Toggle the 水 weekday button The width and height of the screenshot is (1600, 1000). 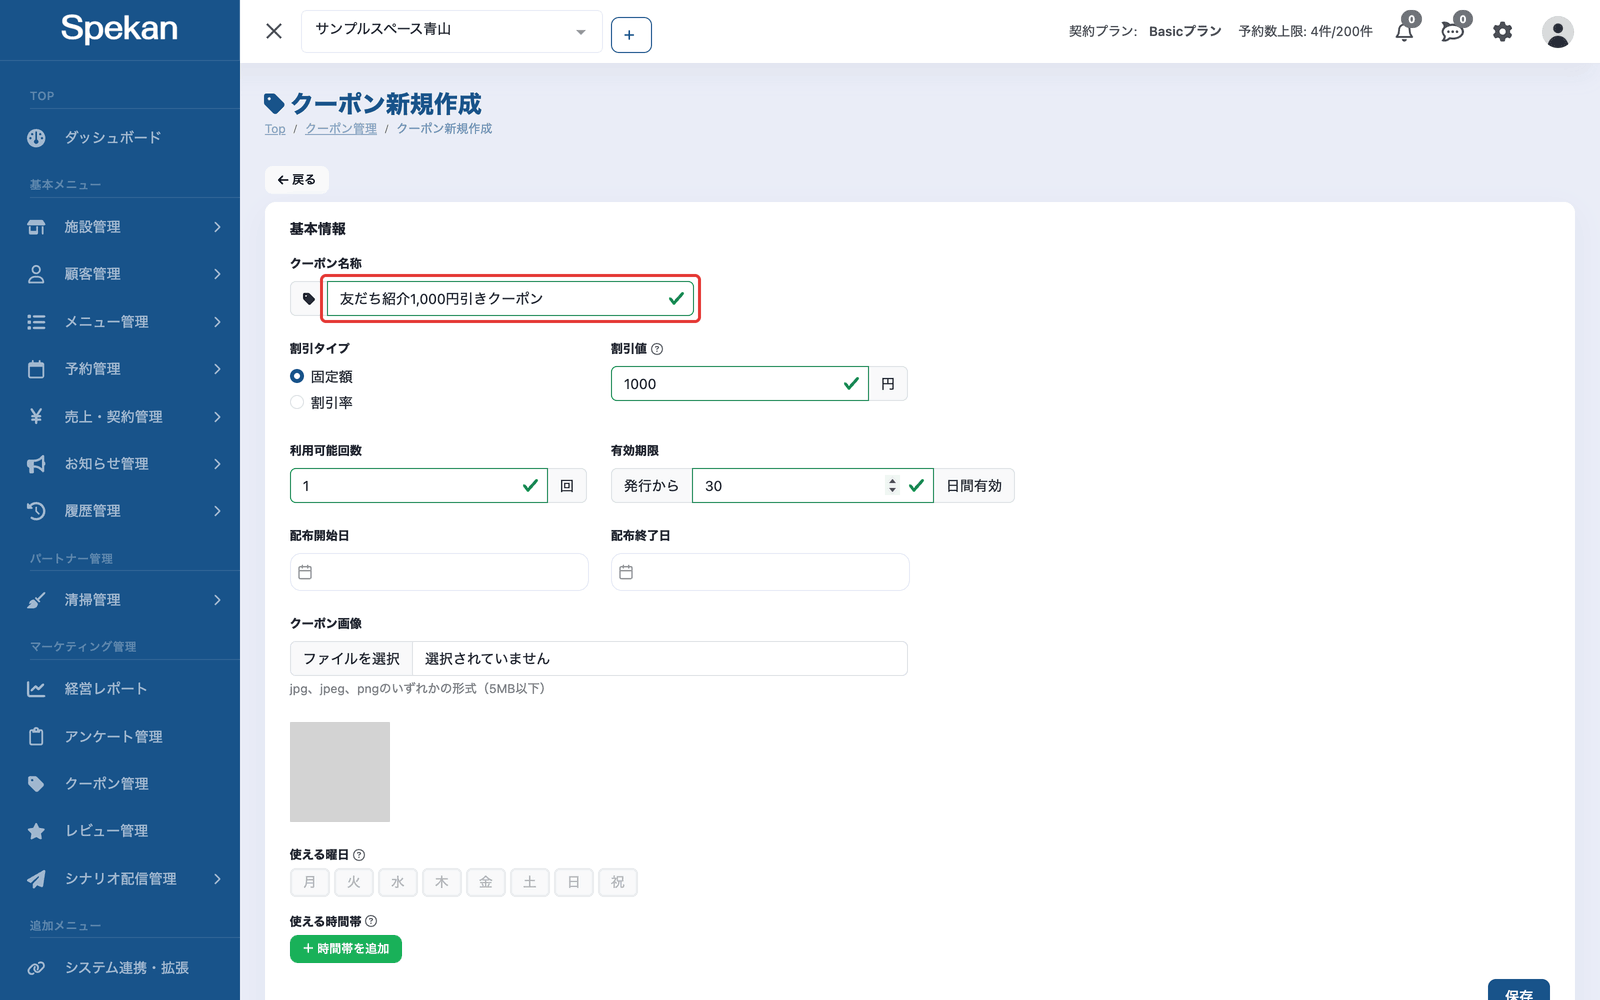[x=398, y=882]
